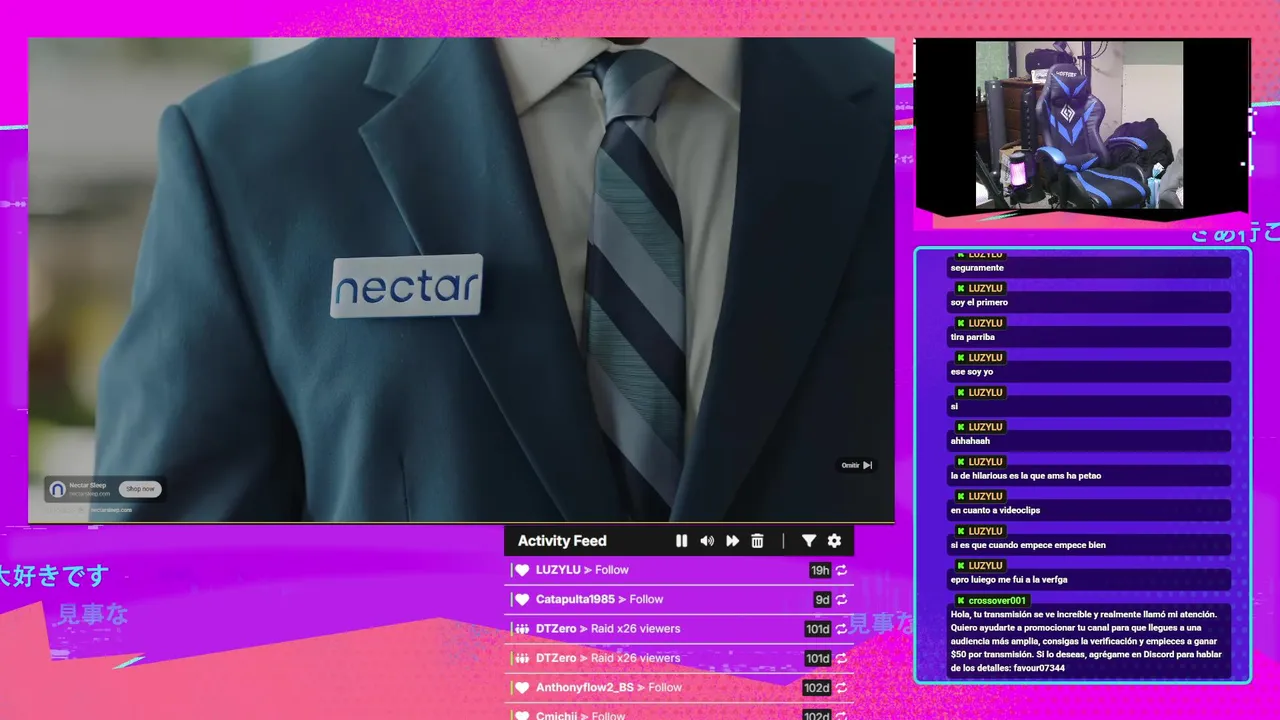Image resolution: width=1280 pixels, height=720 pixels.
Task: Skip the ad with Omitir button
Action: (857, 465)
